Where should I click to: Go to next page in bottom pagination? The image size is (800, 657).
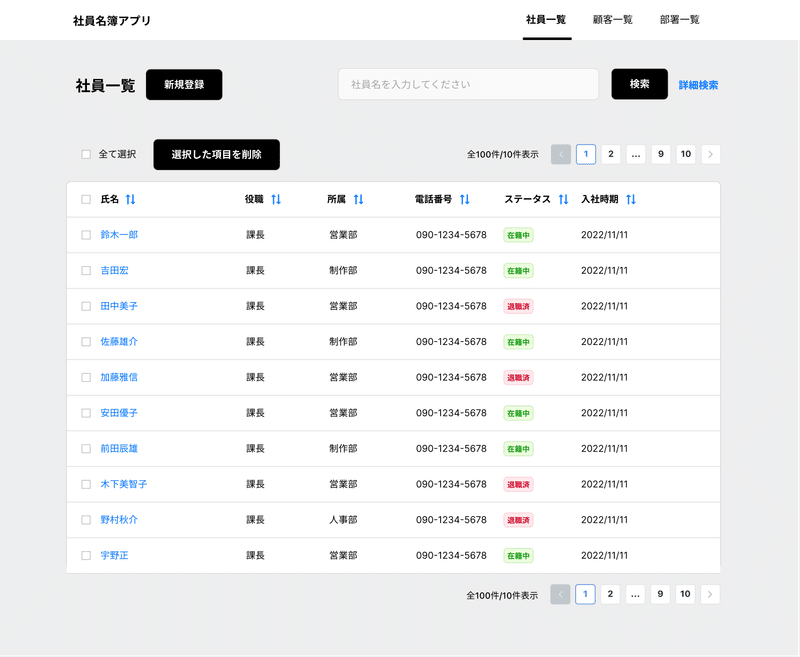pyautogui.click(x=710, y=594)
